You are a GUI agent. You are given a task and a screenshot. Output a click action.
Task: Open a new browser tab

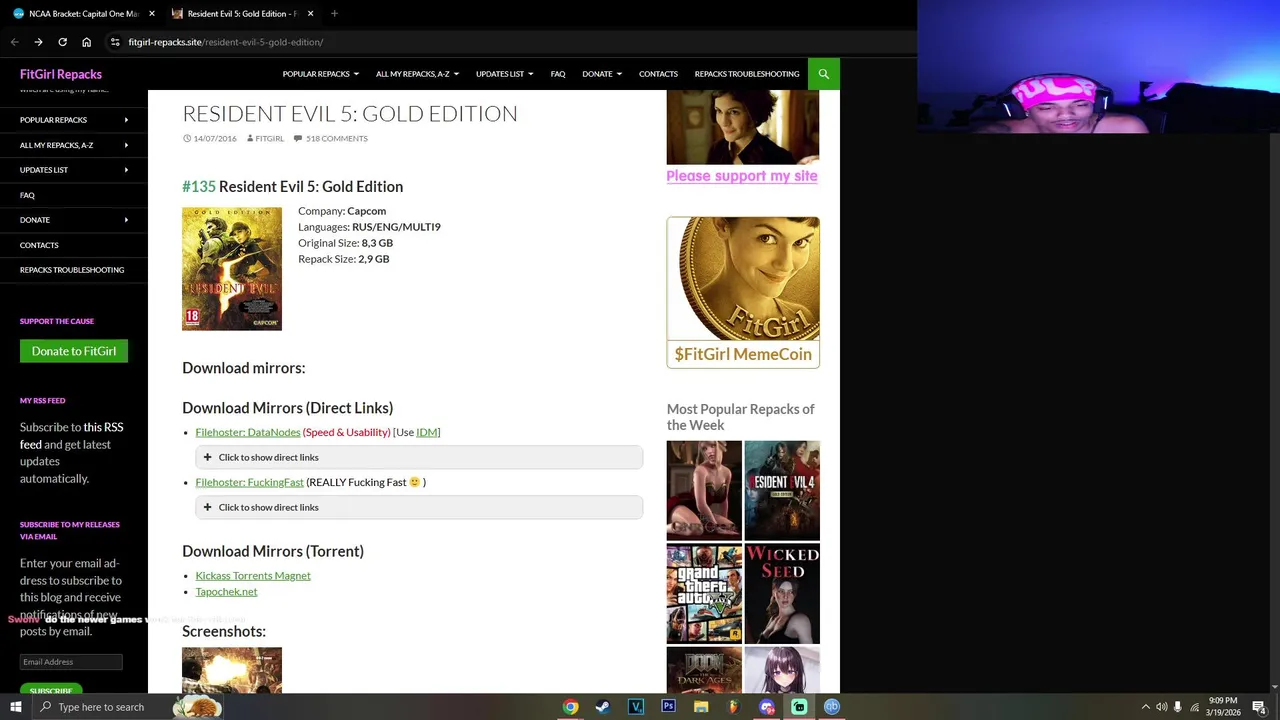click(334, 14)
